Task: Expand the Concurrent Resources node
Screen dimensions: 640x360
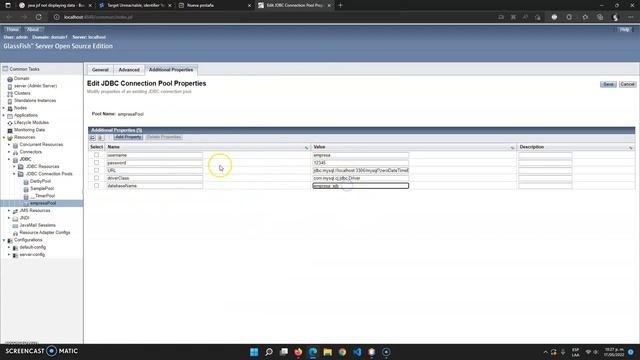Action: [9, 145]
